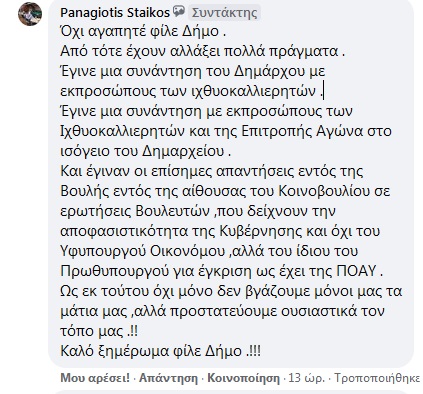Click the word Πρωθυπουργού in the comment
This screenshot has height=394, width=423.
point(114,271)
